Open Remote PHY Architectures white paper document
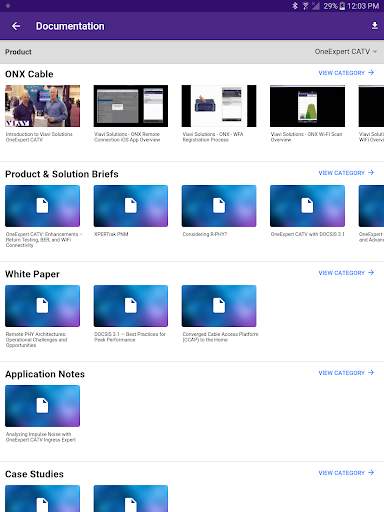 pyautogui.click(x=42, y=306)
